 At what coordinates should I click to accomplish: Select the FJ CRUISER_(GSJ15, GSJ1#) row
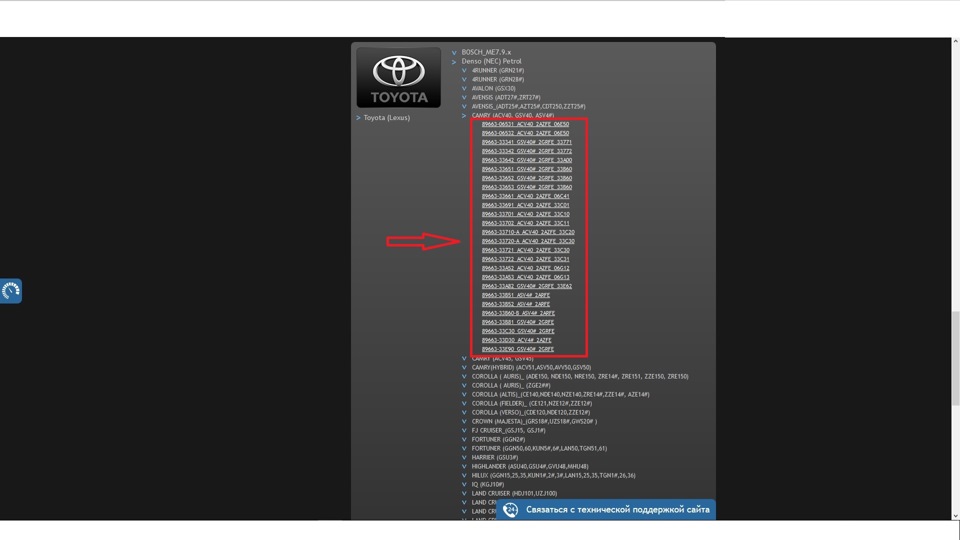pos(508,430)
